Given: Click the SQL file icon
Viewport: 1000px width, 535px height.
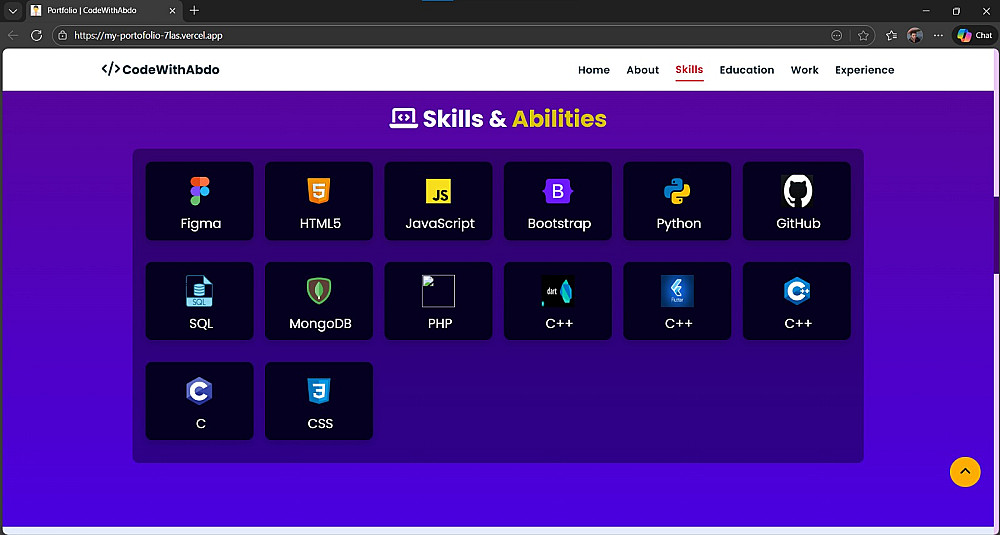Looking at the screenshot, I should [199, 291].
